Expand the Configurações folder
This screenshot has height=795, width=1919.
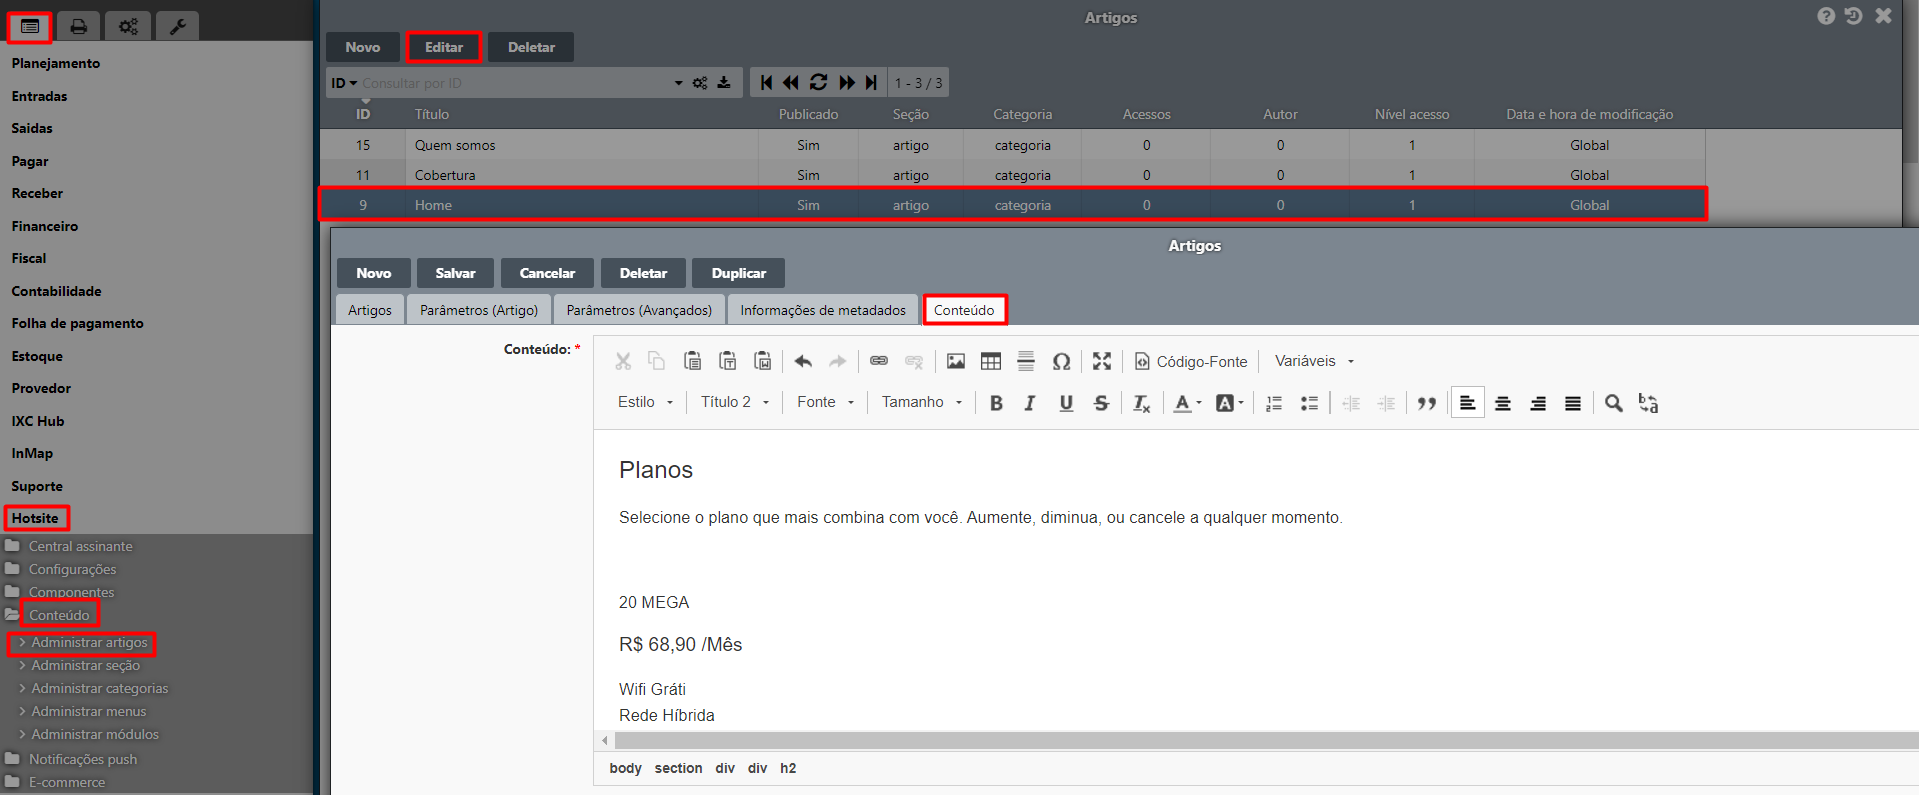[72, 569]
